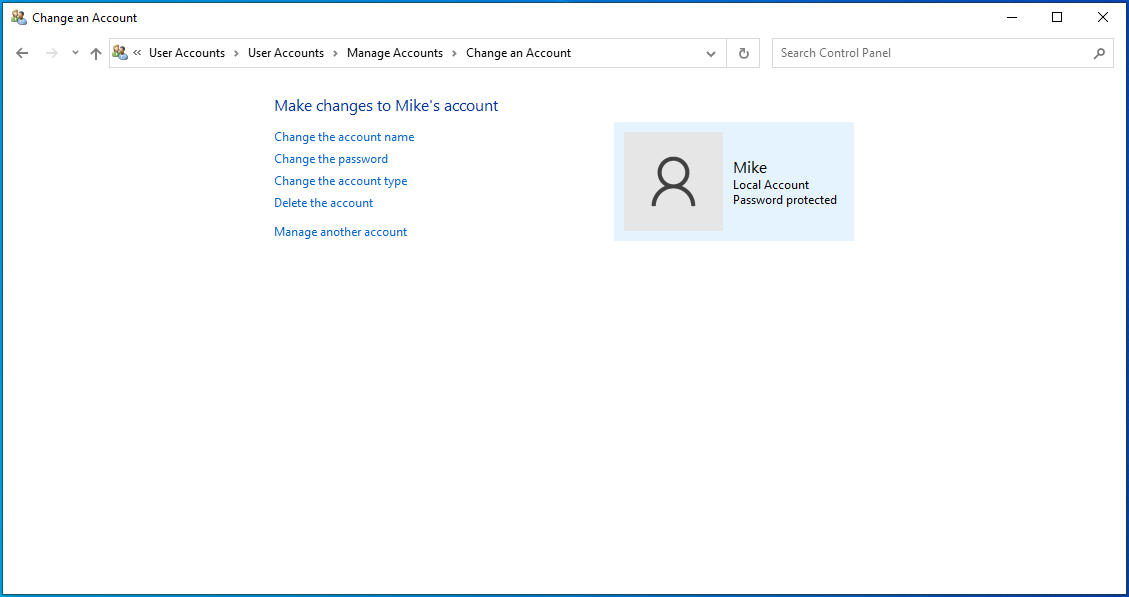Choose Change the account type
Viewport: 1129px width, 597px height.
pos(341,181)
